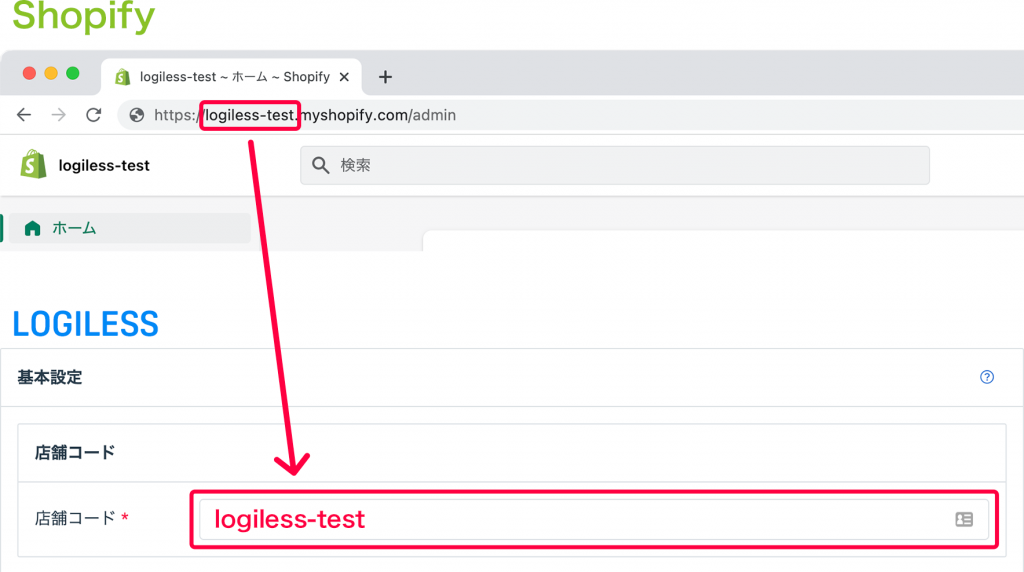Viewport: 1024px width, 572px height.
Task: Click the logiless-test store name link
Action: [x=104, y=165]
